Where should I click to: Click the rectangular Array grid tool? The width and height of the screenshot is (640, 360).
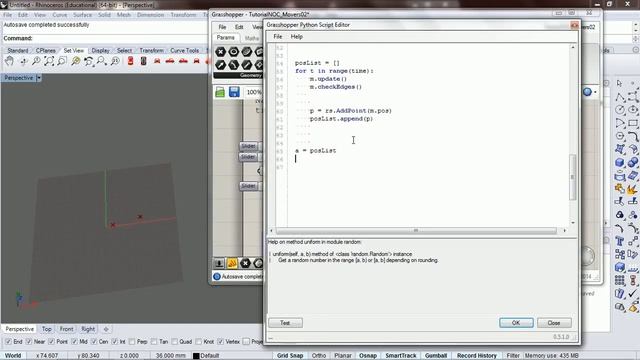point(620,281)
